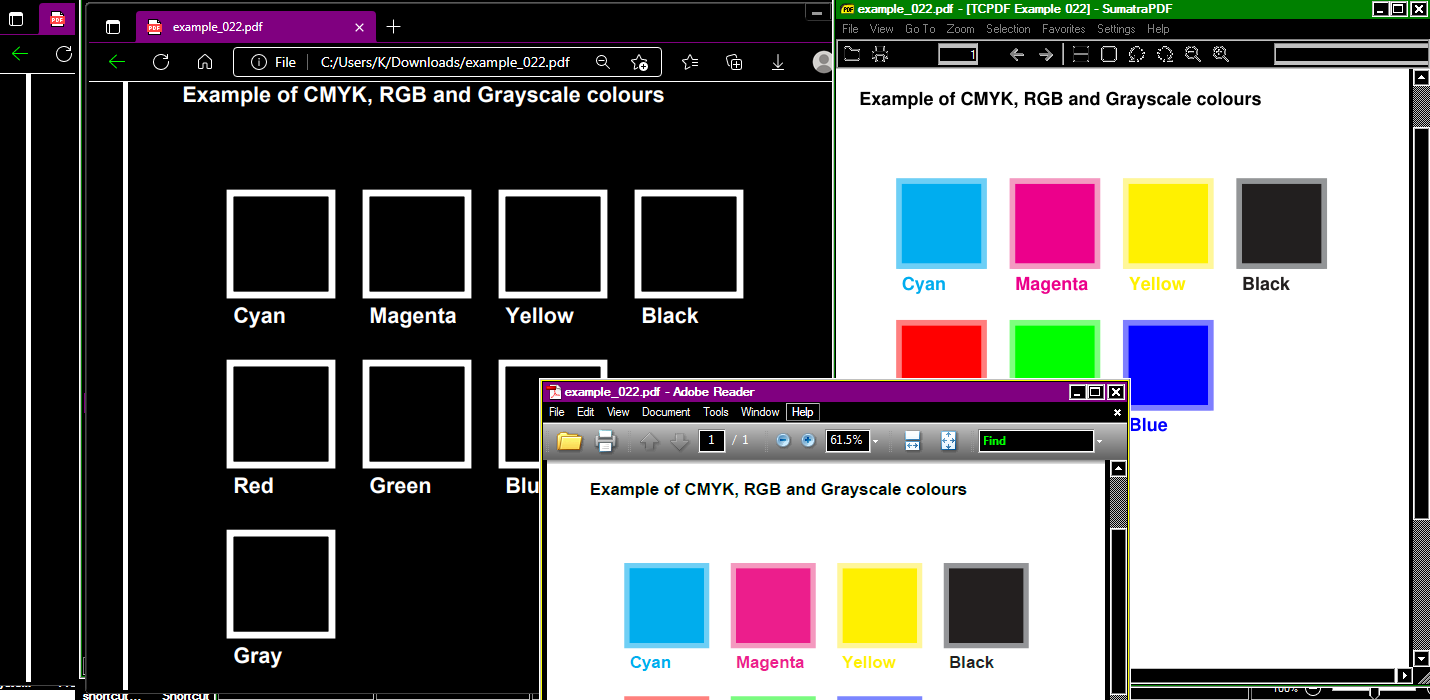Expand the 61.5% zoom dropdown in Adobe Reader

point(875,441)
